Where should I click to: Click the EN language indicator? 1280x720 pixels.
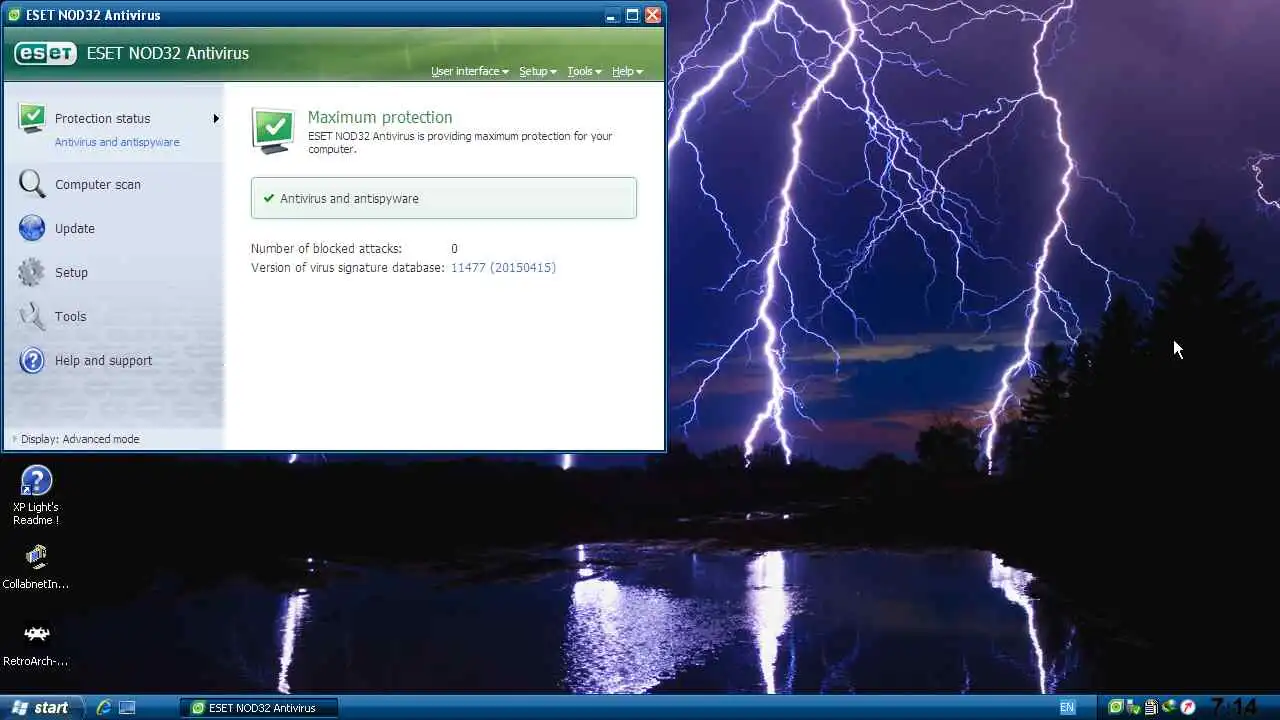pyautogui.click(x=1067, y=707)
